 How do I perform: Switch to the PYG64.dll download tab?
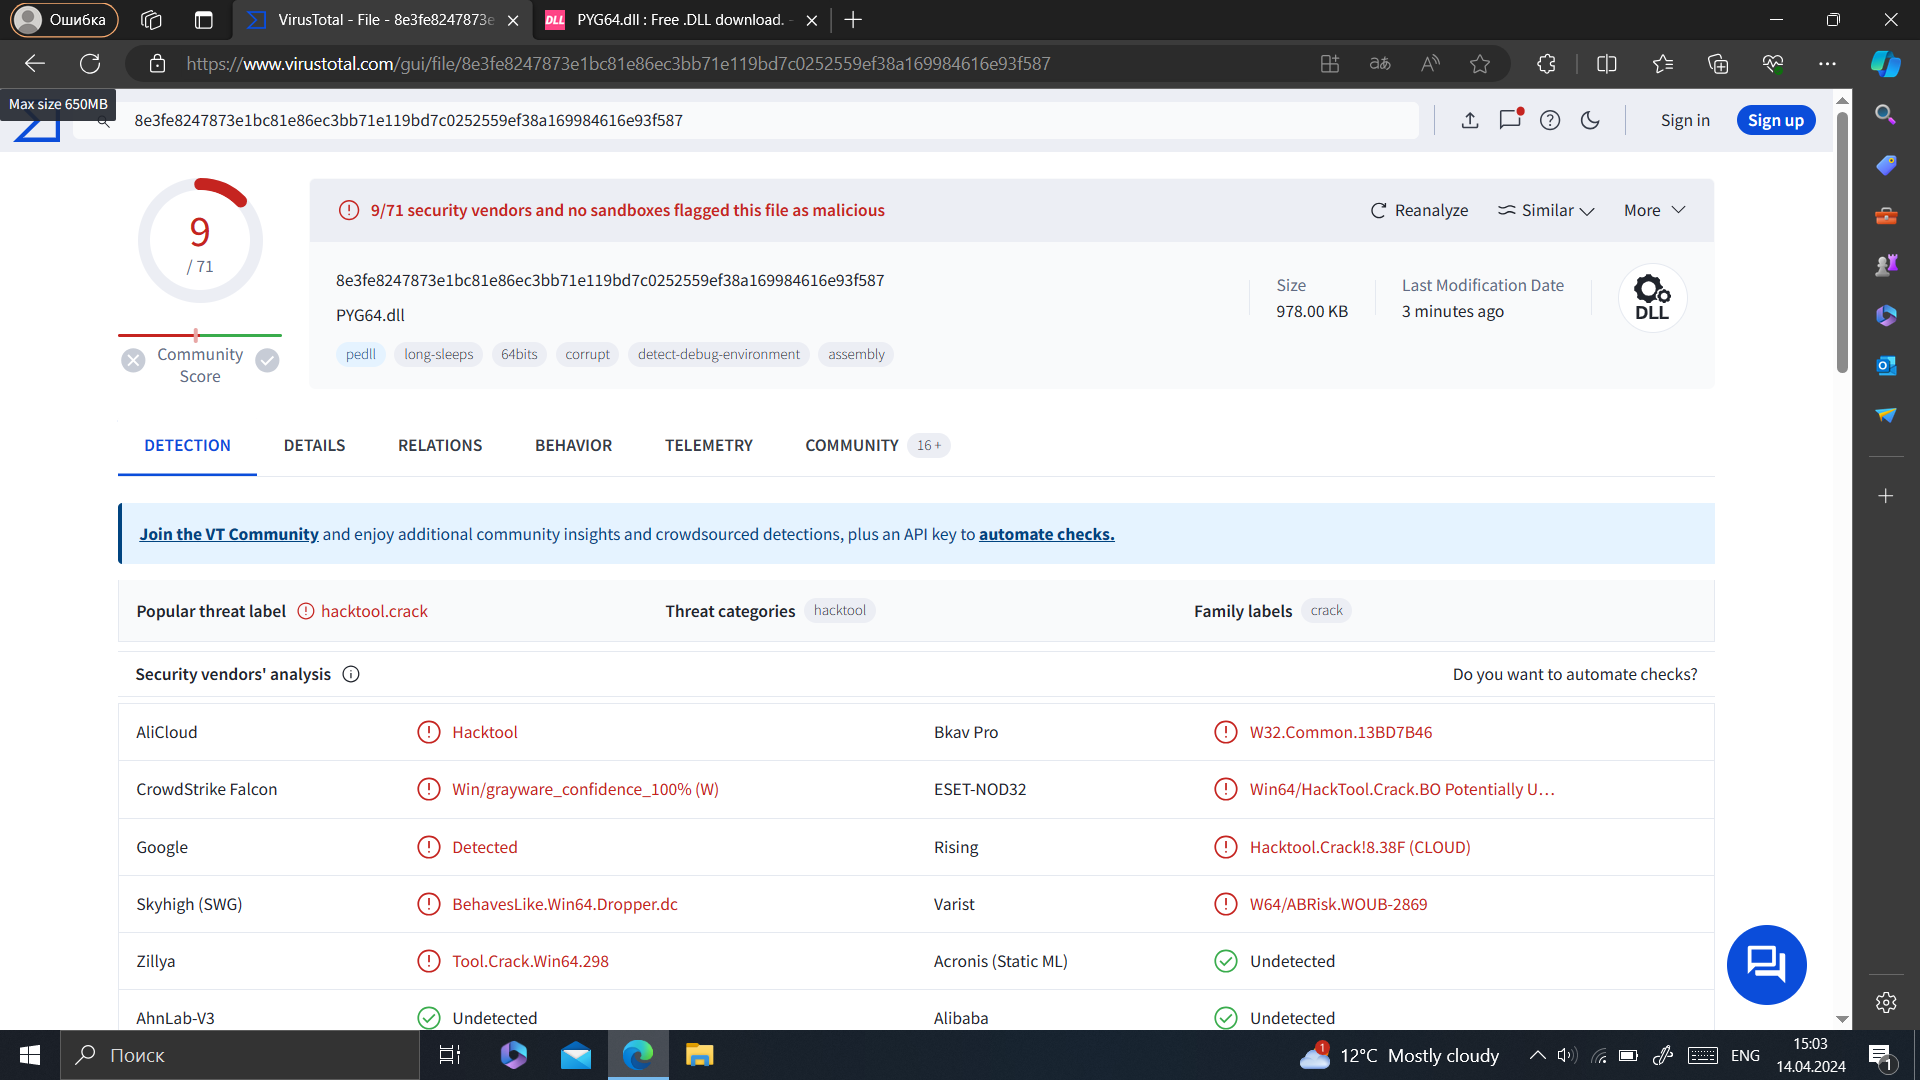[x=680, y=20]
